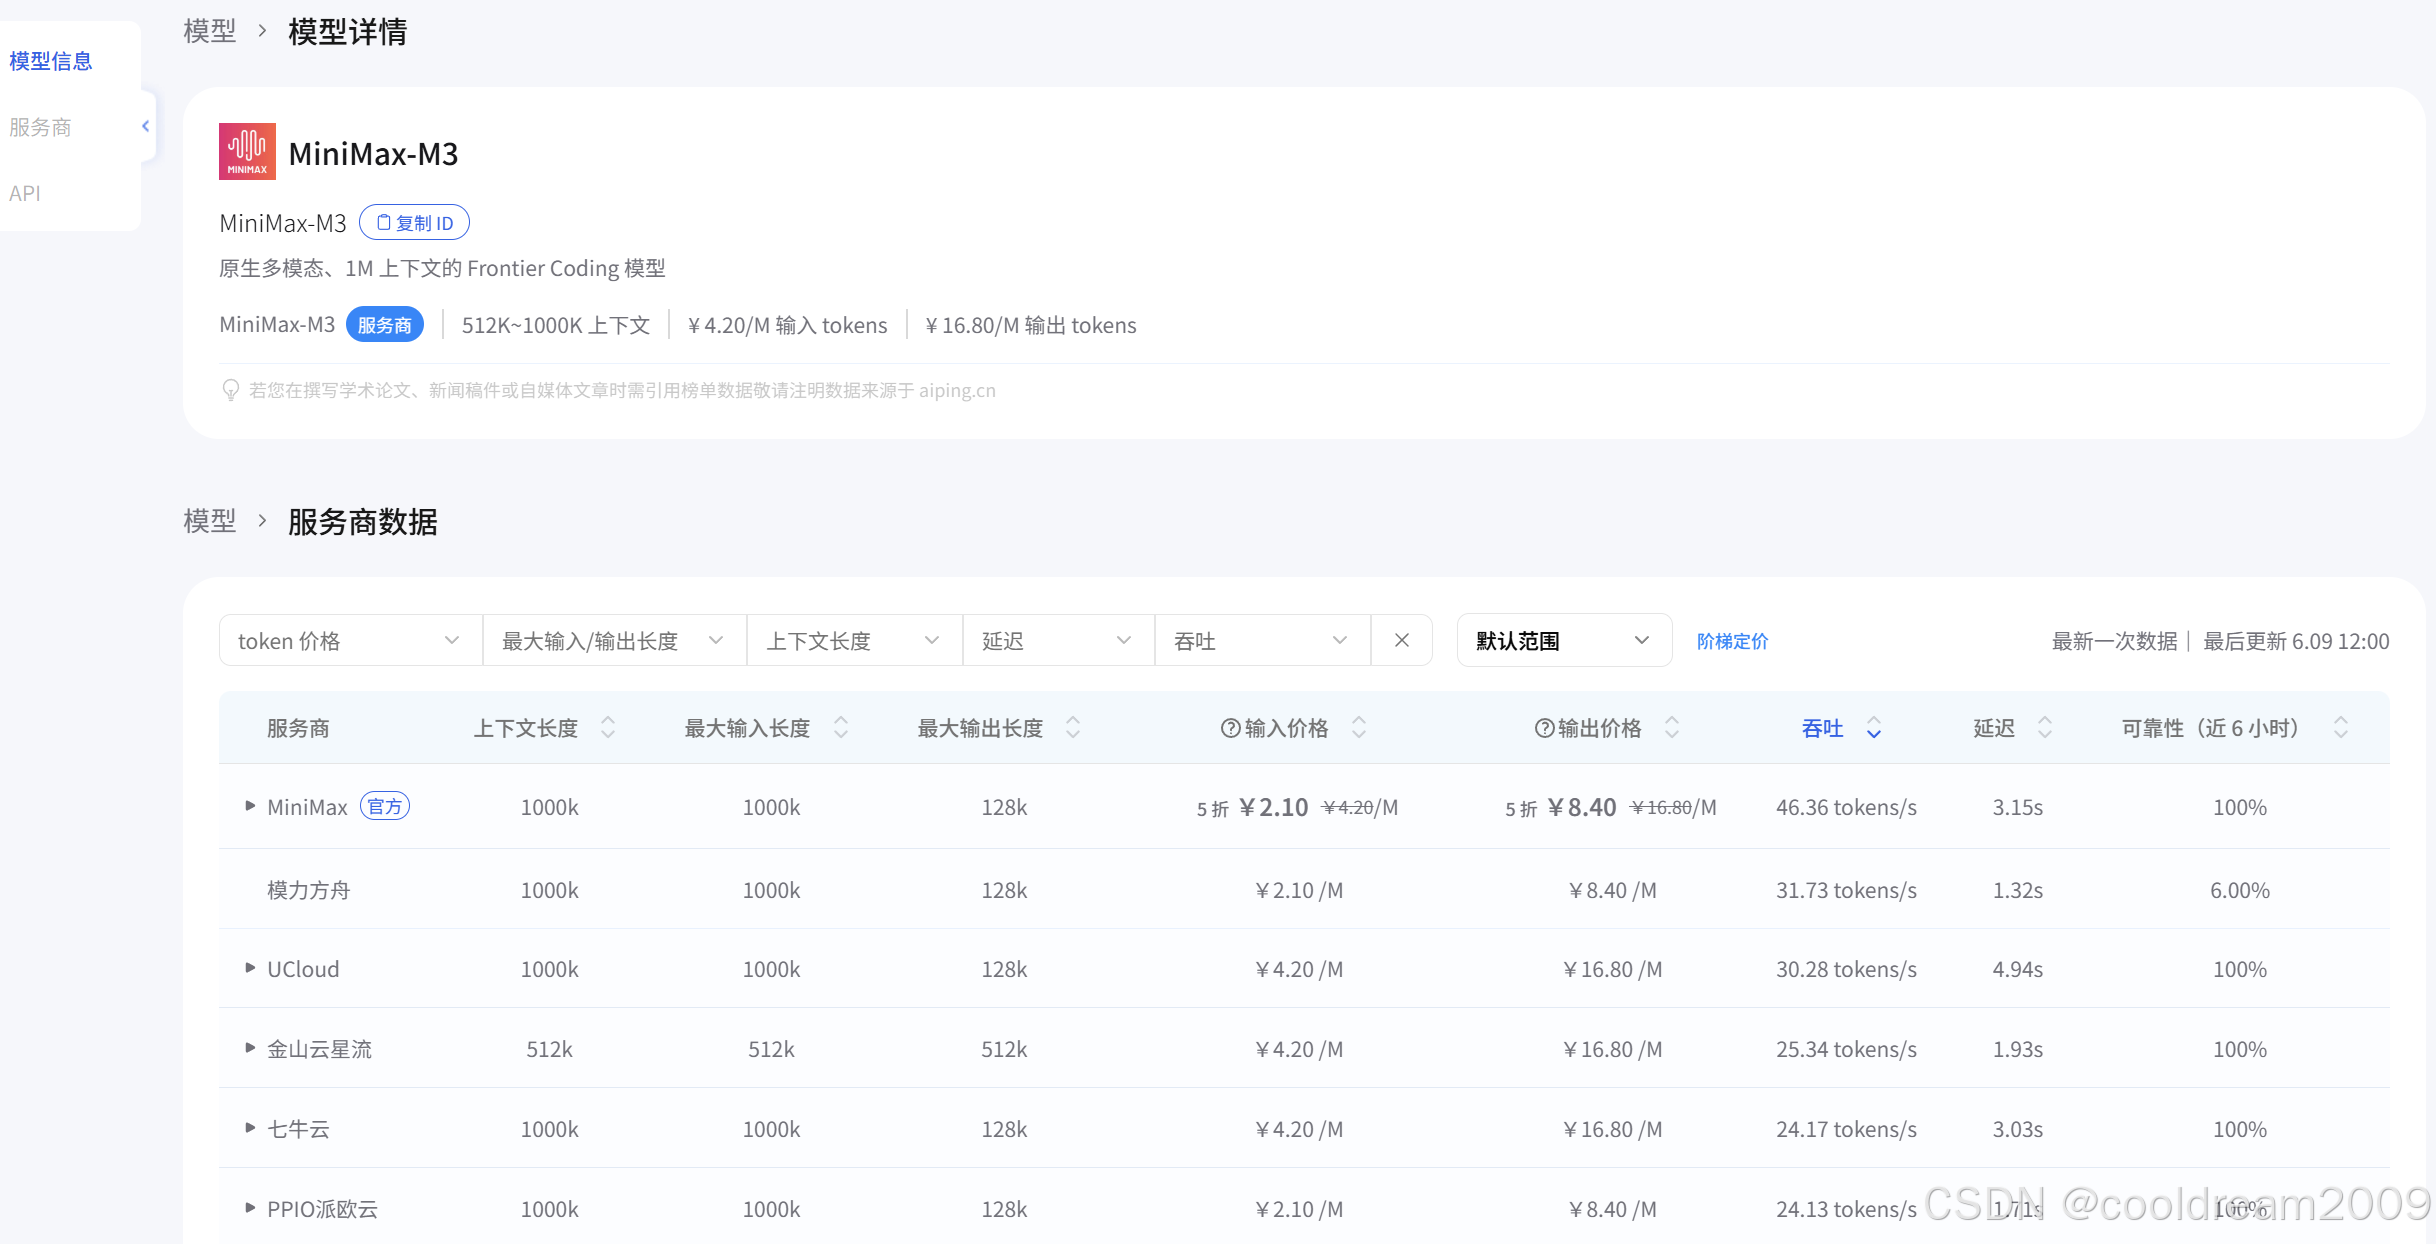The image size is (2436, 1244).
Task: Click the ¥4.20/M 输入 tokens text
Action: coord(787,325)
